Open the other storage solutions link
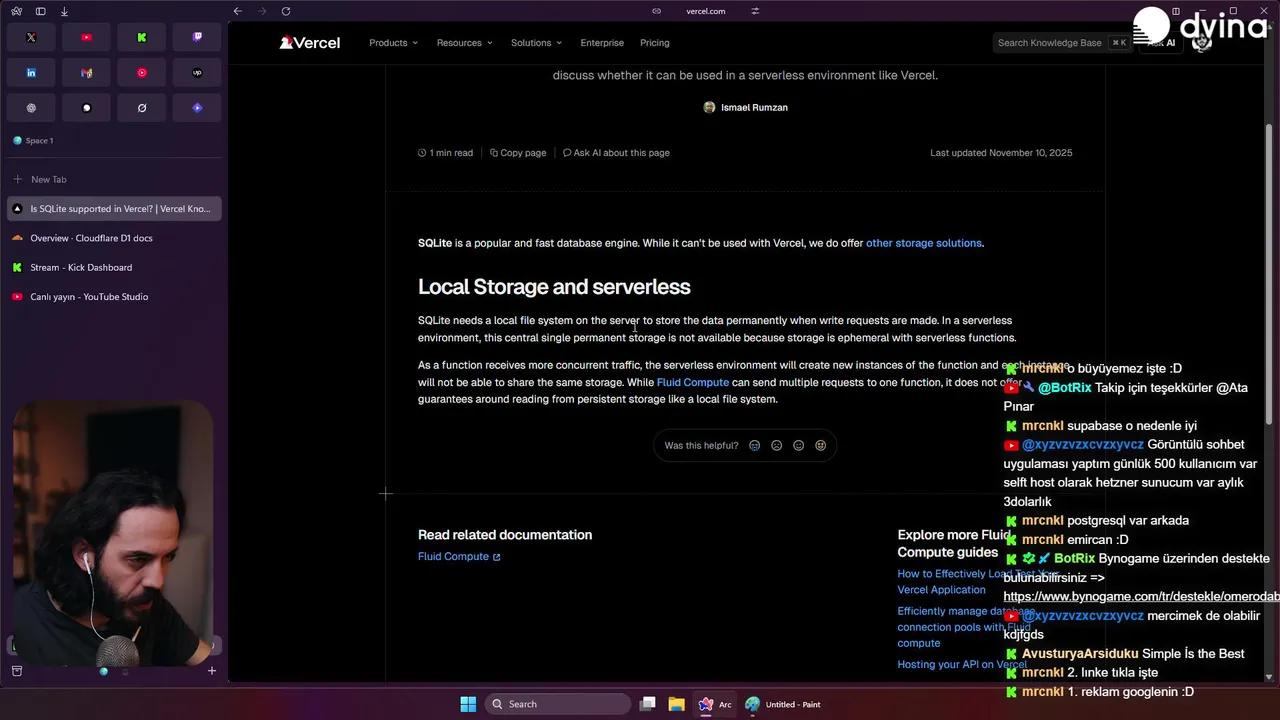The height and width of the screenshot is (720, 1280). tap(923, 243)
